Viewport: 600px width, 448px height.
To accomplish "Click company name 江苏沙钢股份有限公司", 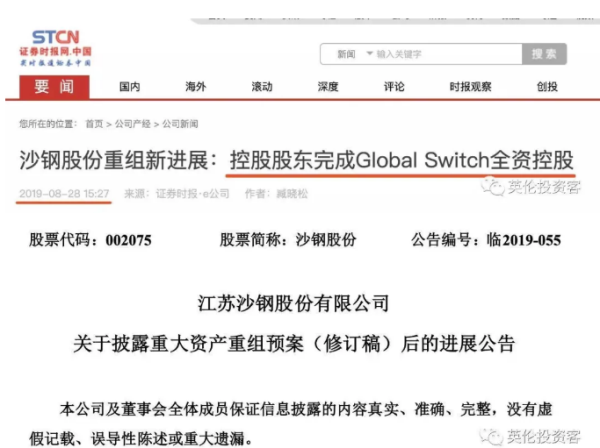I will [x=293, y=303].
